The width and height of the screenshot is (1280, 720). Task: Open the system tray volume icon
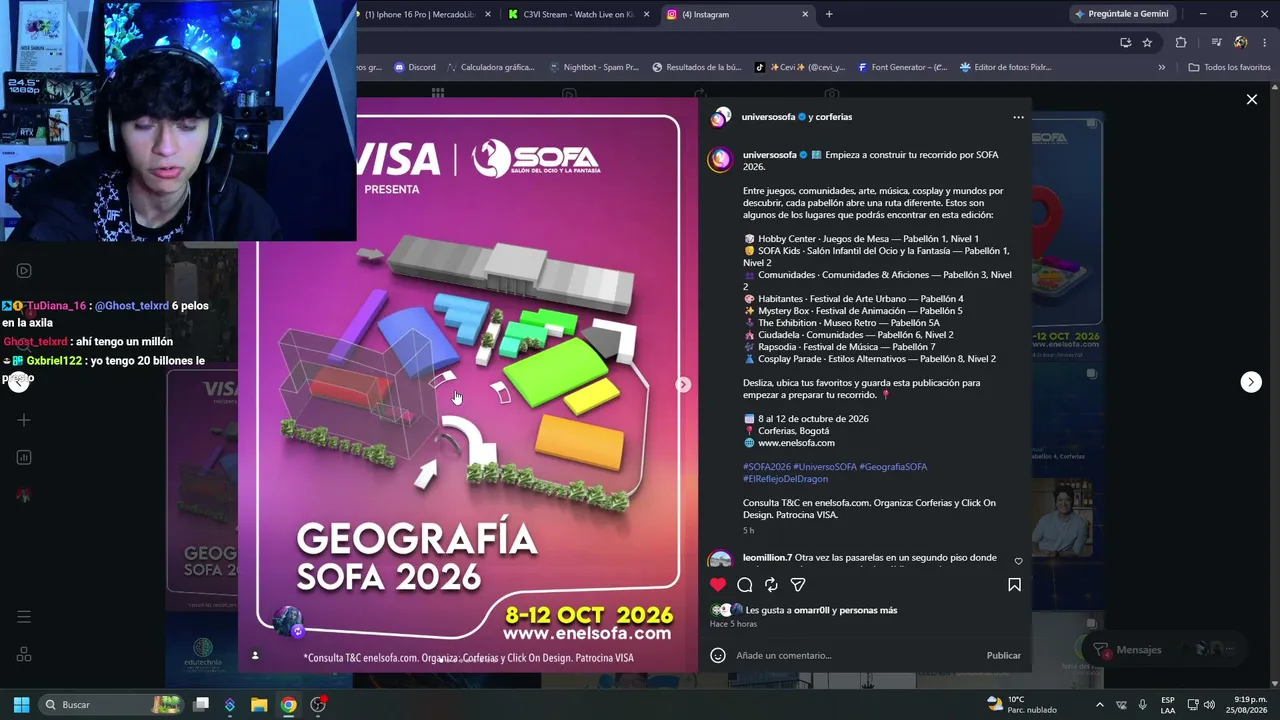(1210, 705)
